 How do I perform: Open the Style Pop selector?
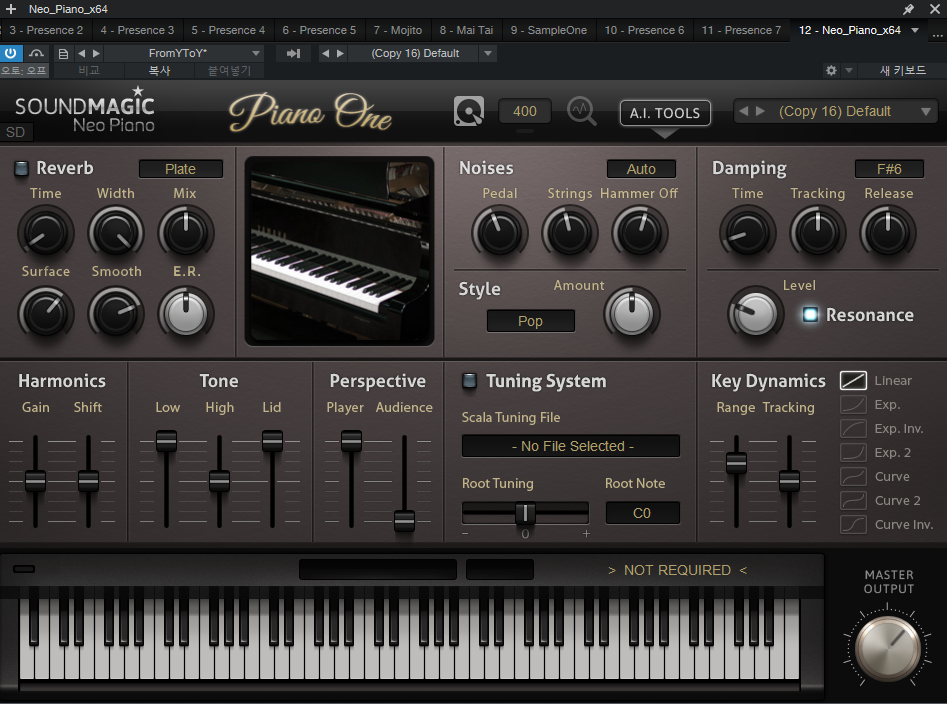tap(530, 321)
